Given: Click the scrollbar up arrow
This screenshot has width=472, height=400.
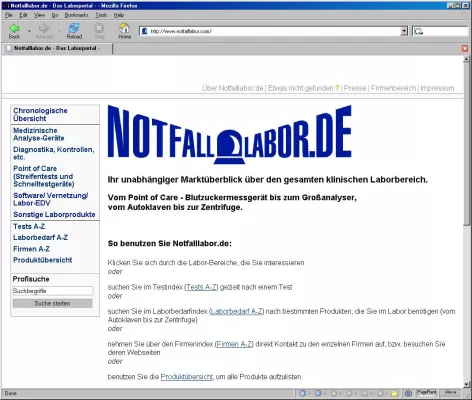Looking at the screenshot, I should click(x=466, y=59).
